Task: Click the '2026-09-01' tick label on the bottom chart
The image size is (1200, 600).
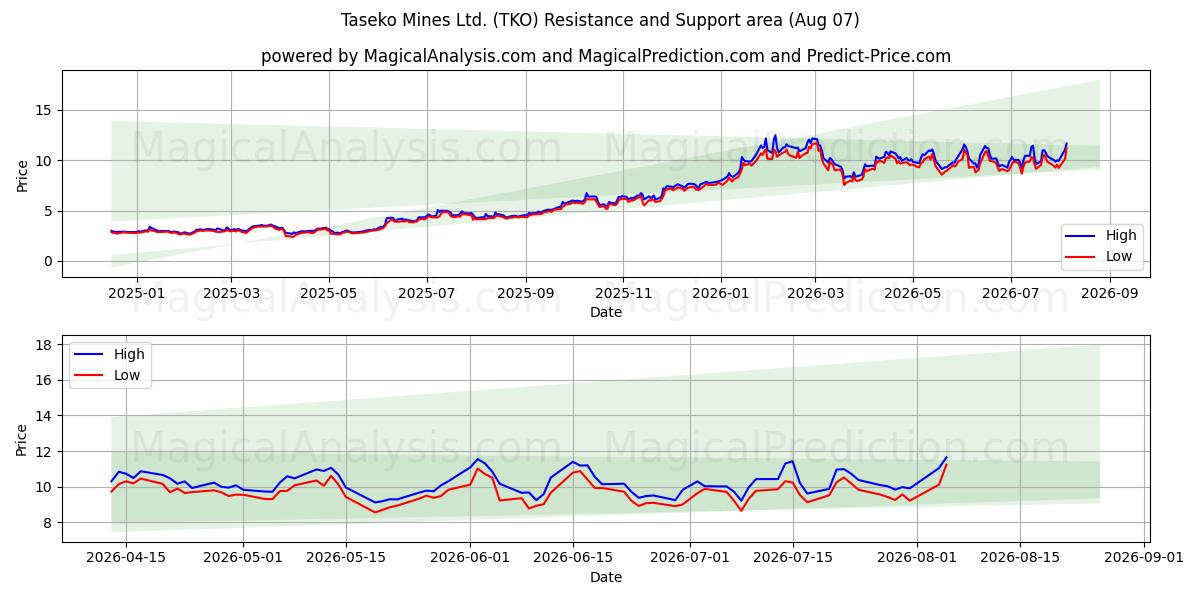Action: tap(1145, 558)
